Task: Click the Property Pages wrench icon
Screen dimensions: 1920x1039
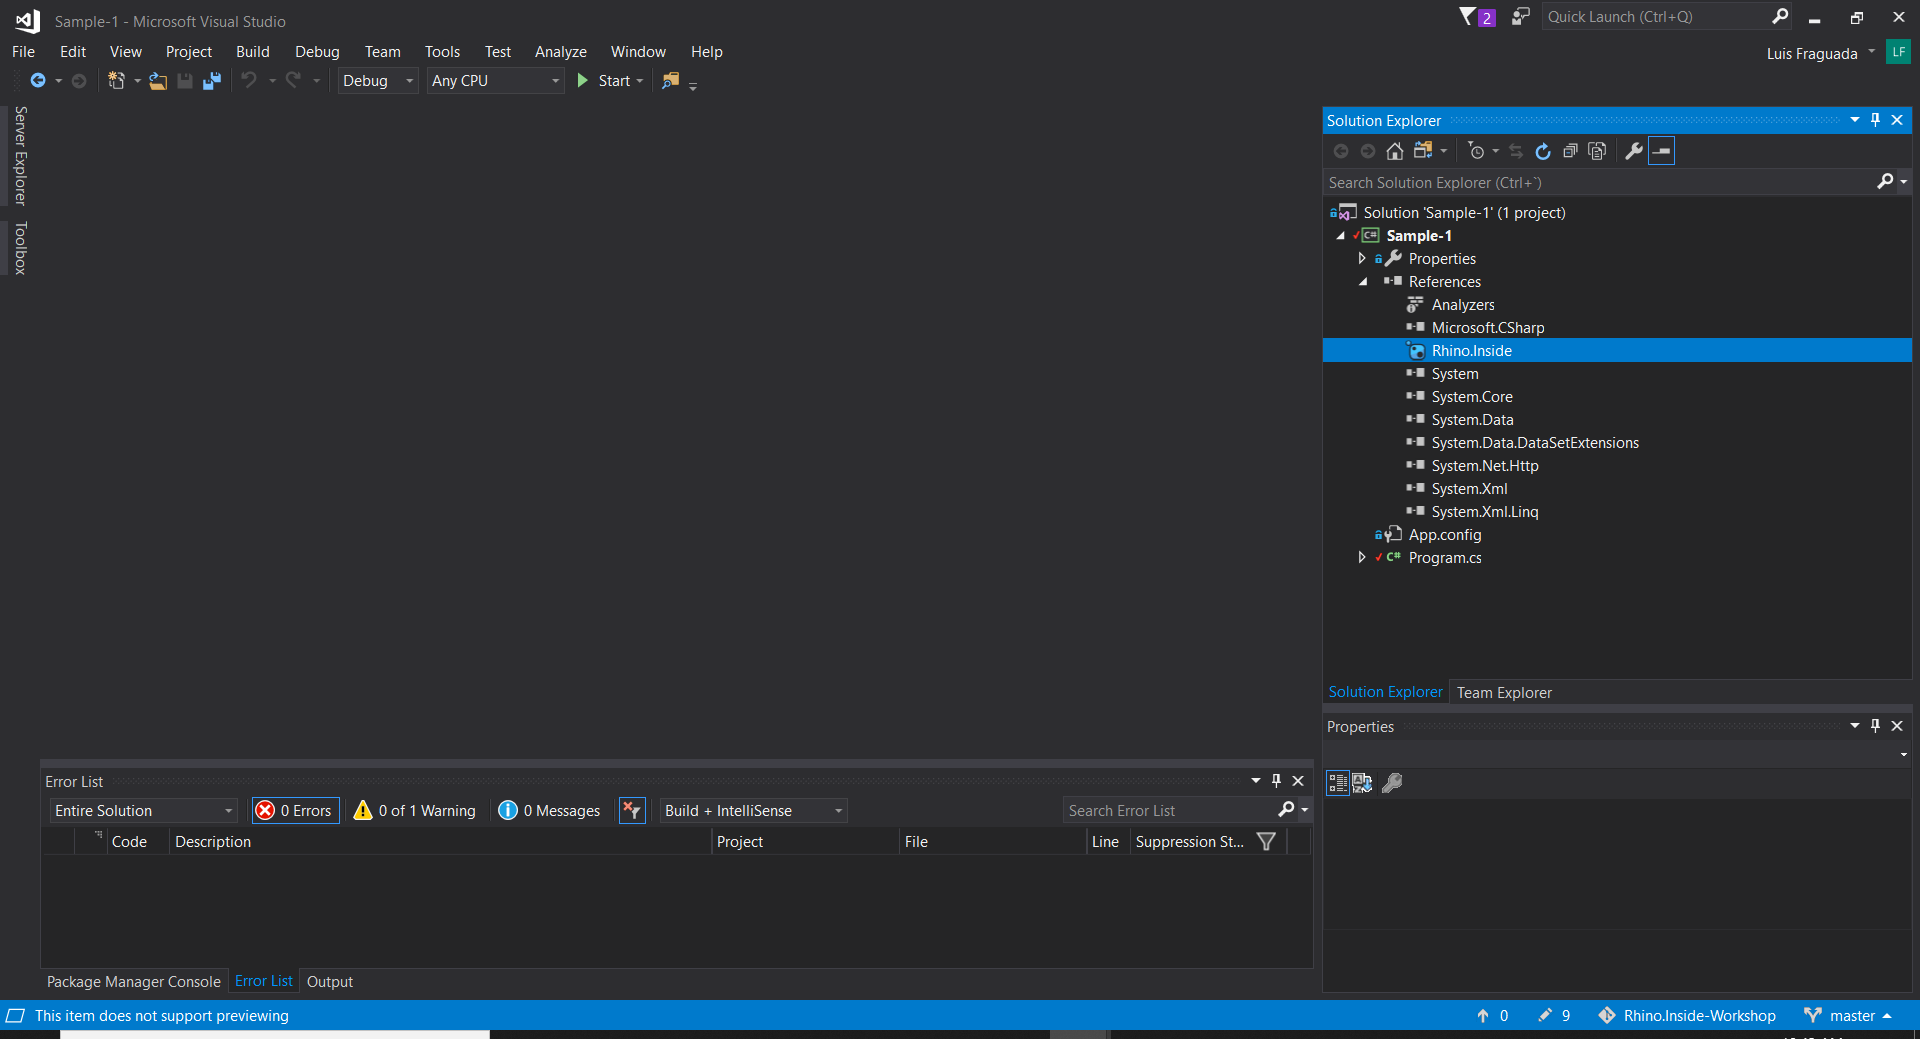Action: 1392,783
